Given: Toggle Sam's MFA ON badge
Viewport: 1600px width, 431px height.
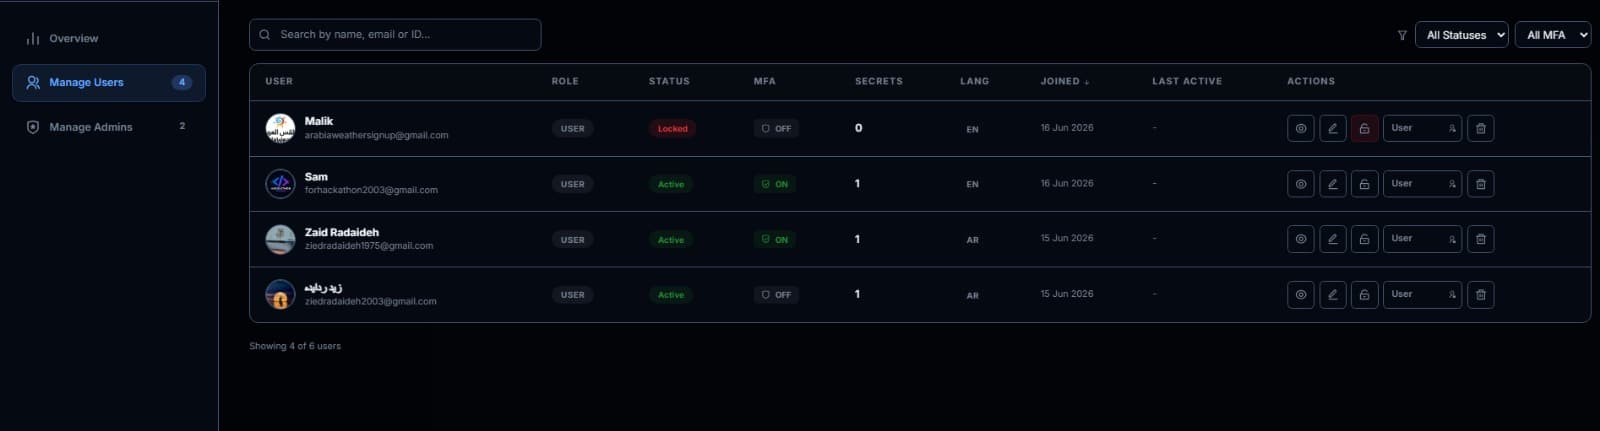Looking at the screenshot, I should (x=775, y=184).
